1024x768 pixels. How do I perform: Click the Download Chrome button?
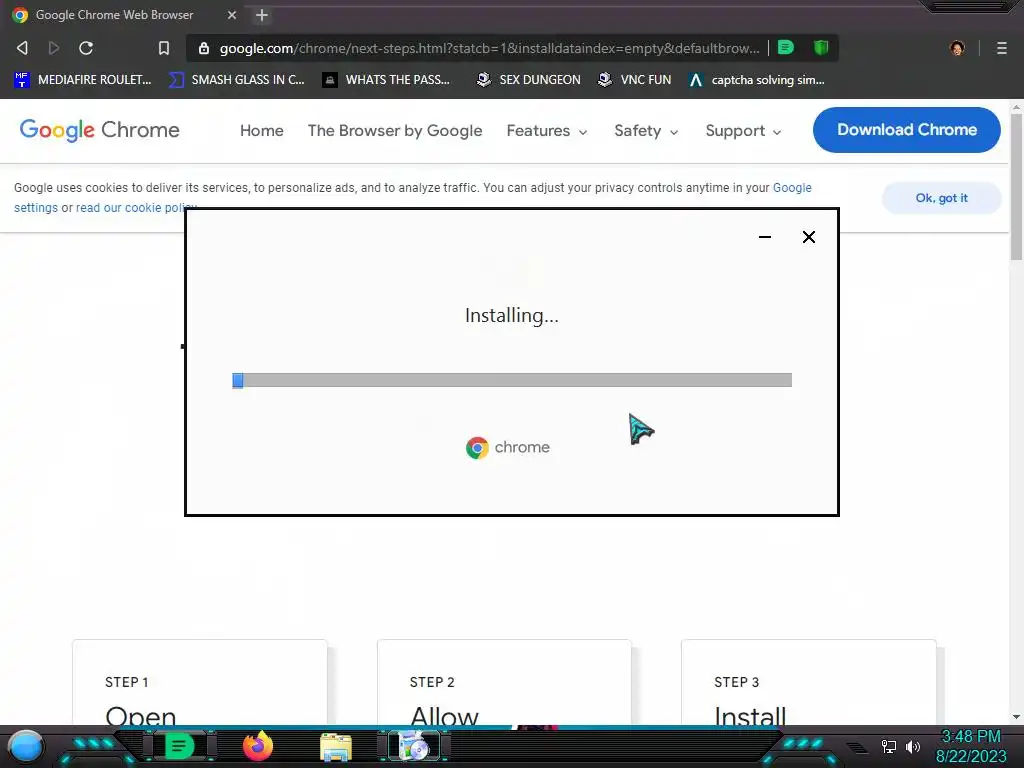(x=906, y=129)
